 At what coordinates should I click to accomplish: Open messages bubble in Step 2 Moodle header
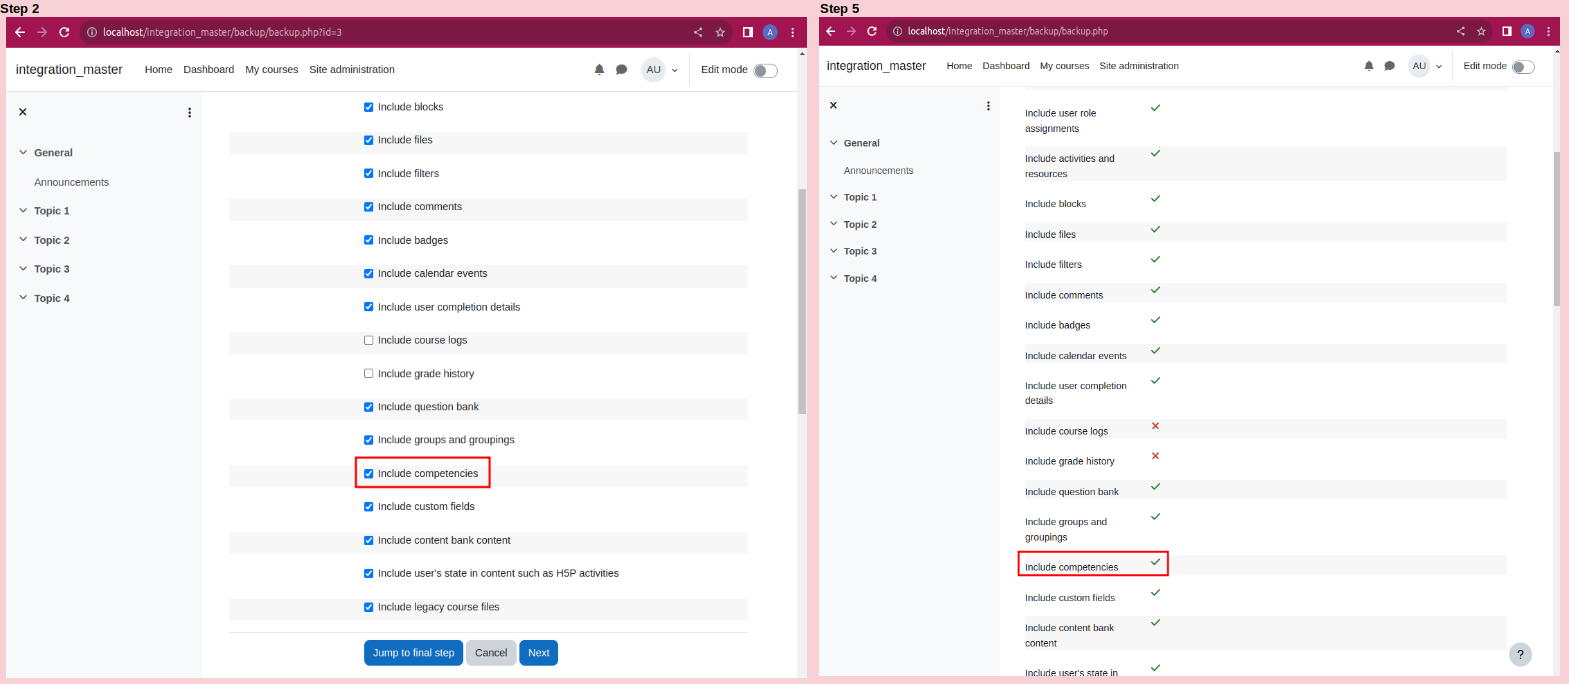621,69
